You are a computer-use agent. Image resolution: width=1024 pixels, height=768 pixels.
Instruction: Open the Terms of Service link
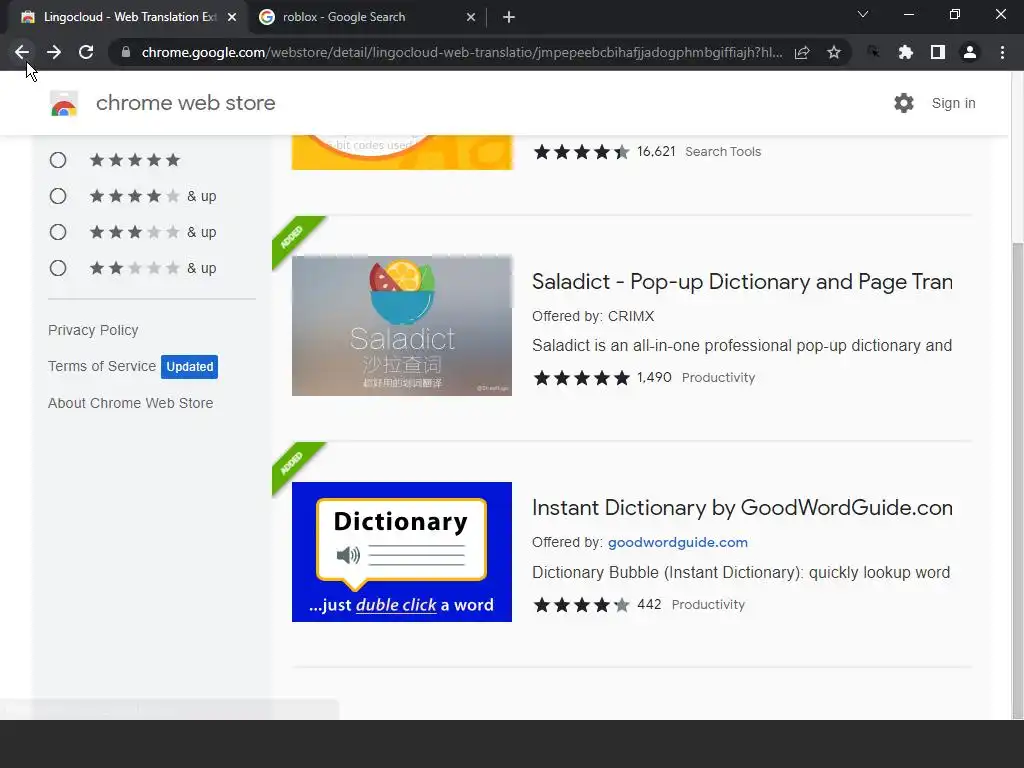pos(102,366)
